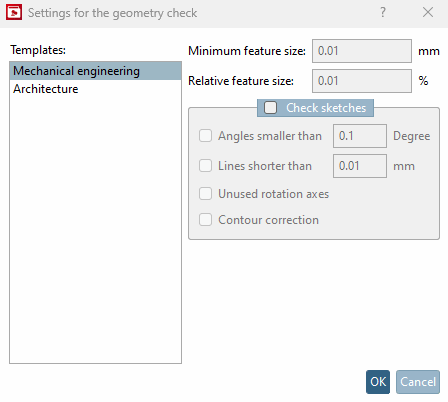This screenshot has height=402, width=448.
Task: Enable the Check sketches checkbox
Action: click(270, 108)
